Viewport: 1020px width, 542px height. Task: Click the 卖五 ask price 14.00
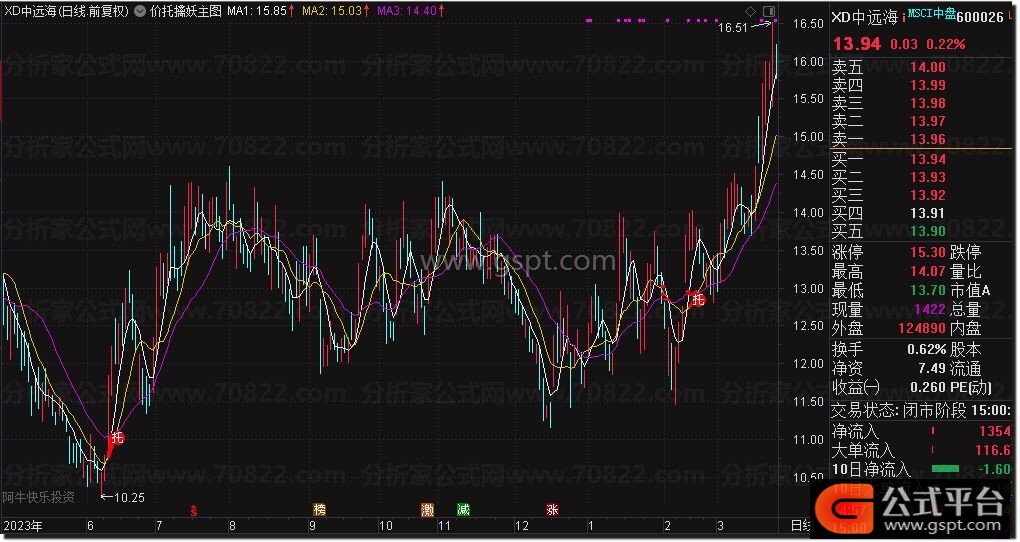click(928, 67)
